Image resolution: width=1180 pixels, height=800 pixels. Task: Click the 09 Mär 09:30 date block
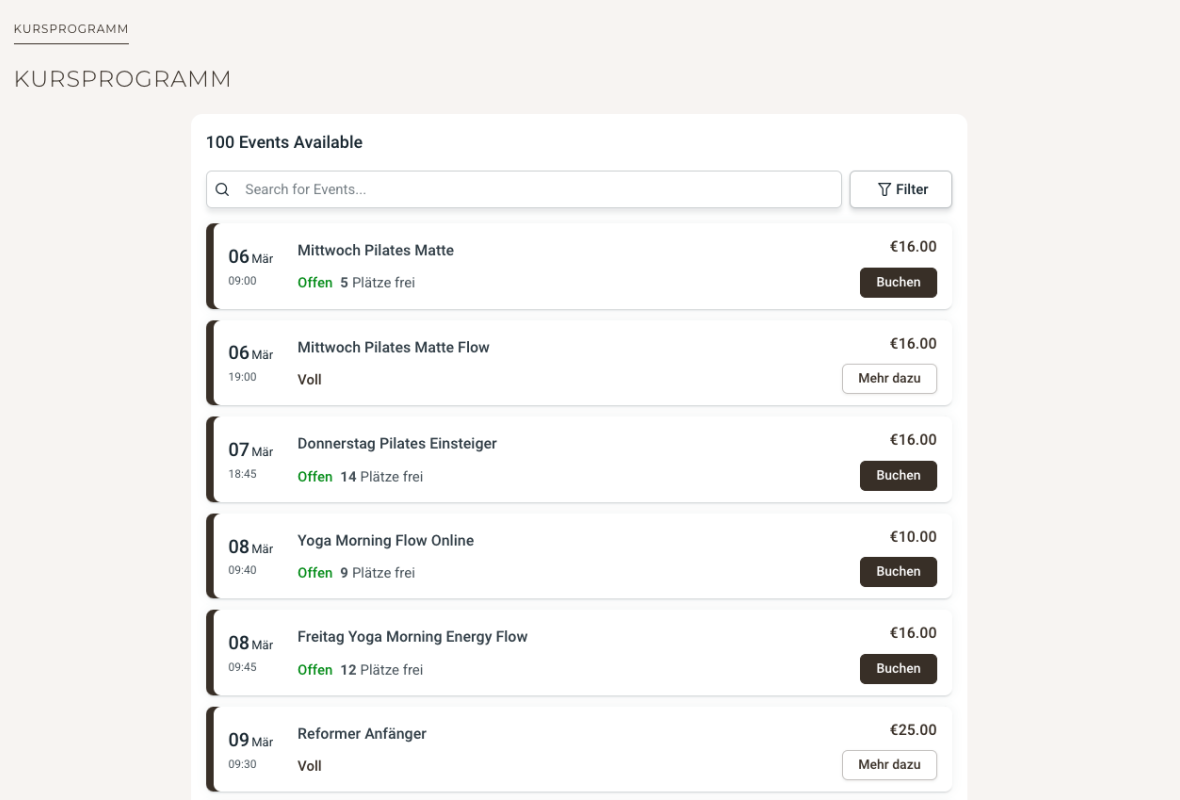click(250, 750)
